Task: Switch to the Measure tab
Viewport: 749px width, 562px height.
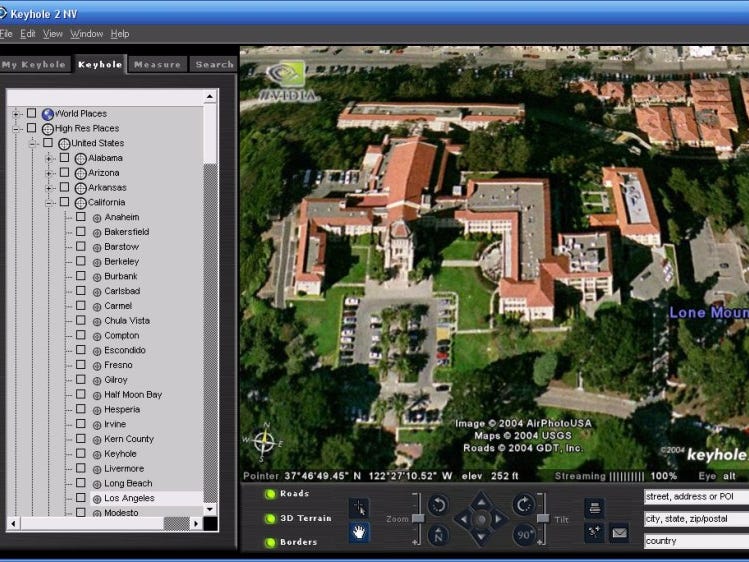Action: point(158,64)
